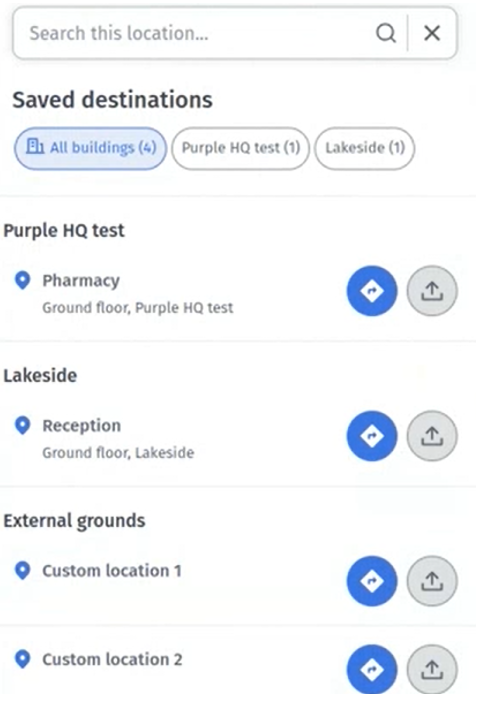The width and height of the screenshot is (478, 706).
Task: Click the search magnifier icon
Action: (386, 33)
